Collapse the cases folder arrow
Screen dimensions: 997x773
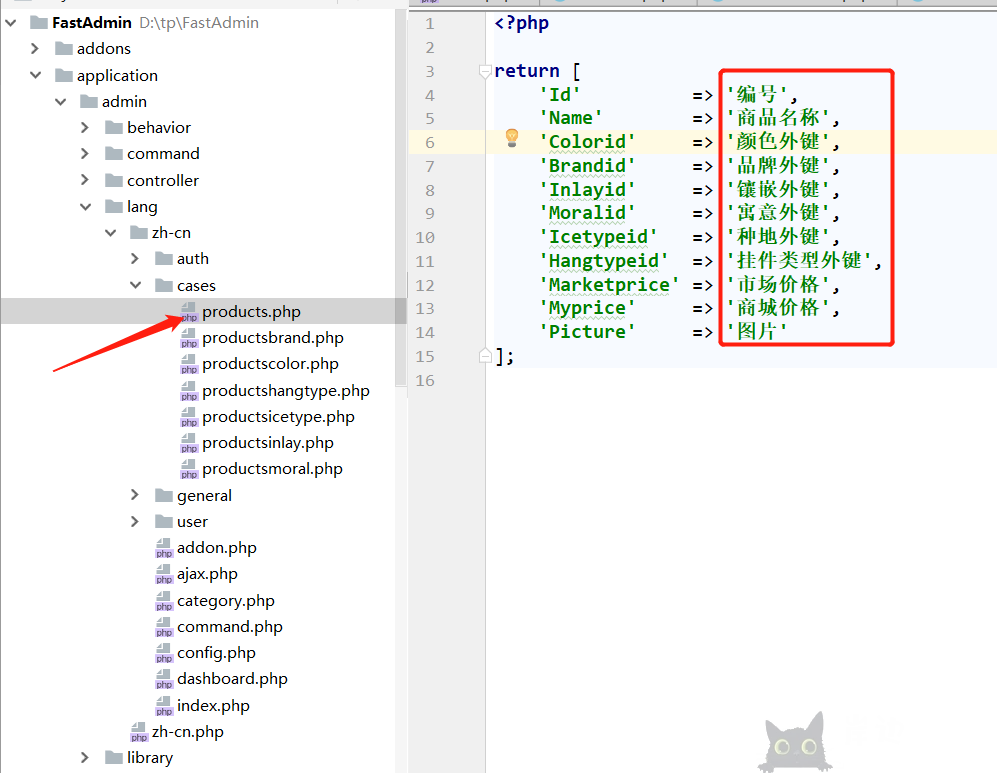click(135, 286)
